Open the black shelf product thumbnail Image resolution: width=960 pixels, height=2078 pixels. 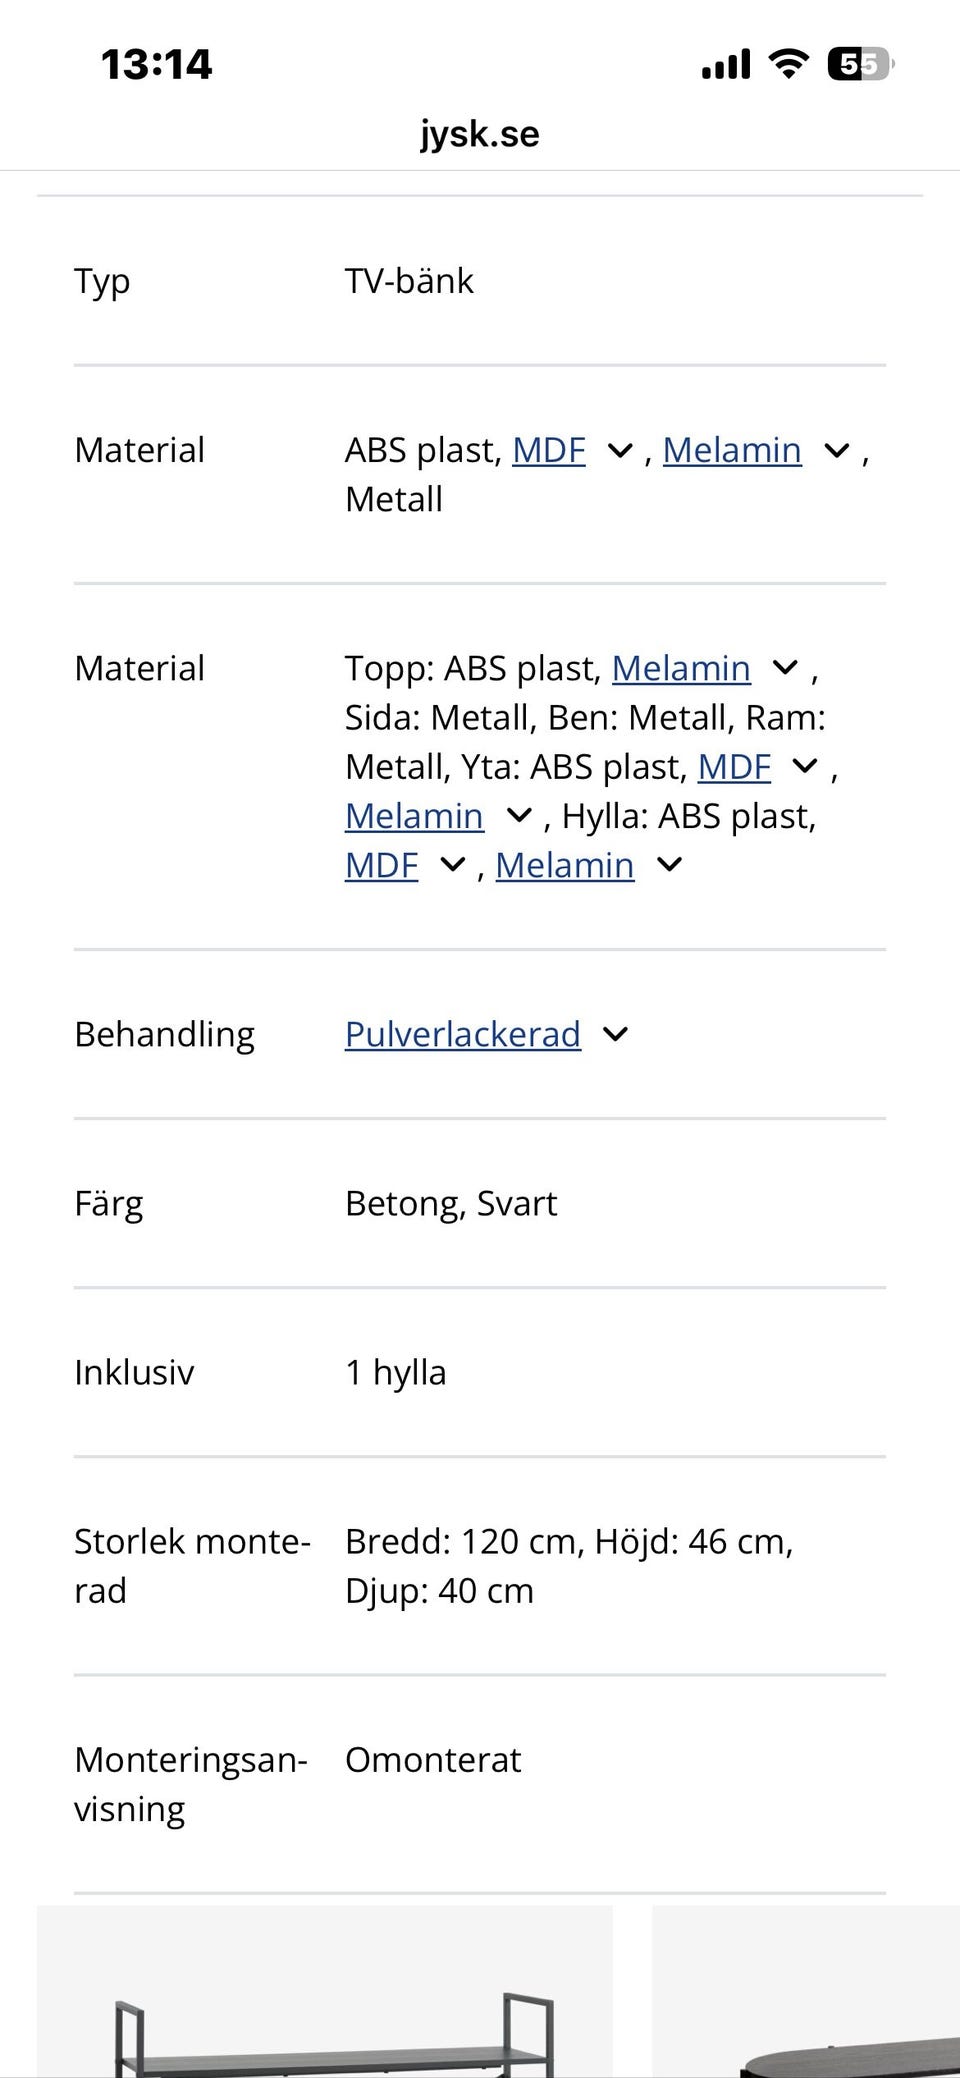pos(324,1990)
